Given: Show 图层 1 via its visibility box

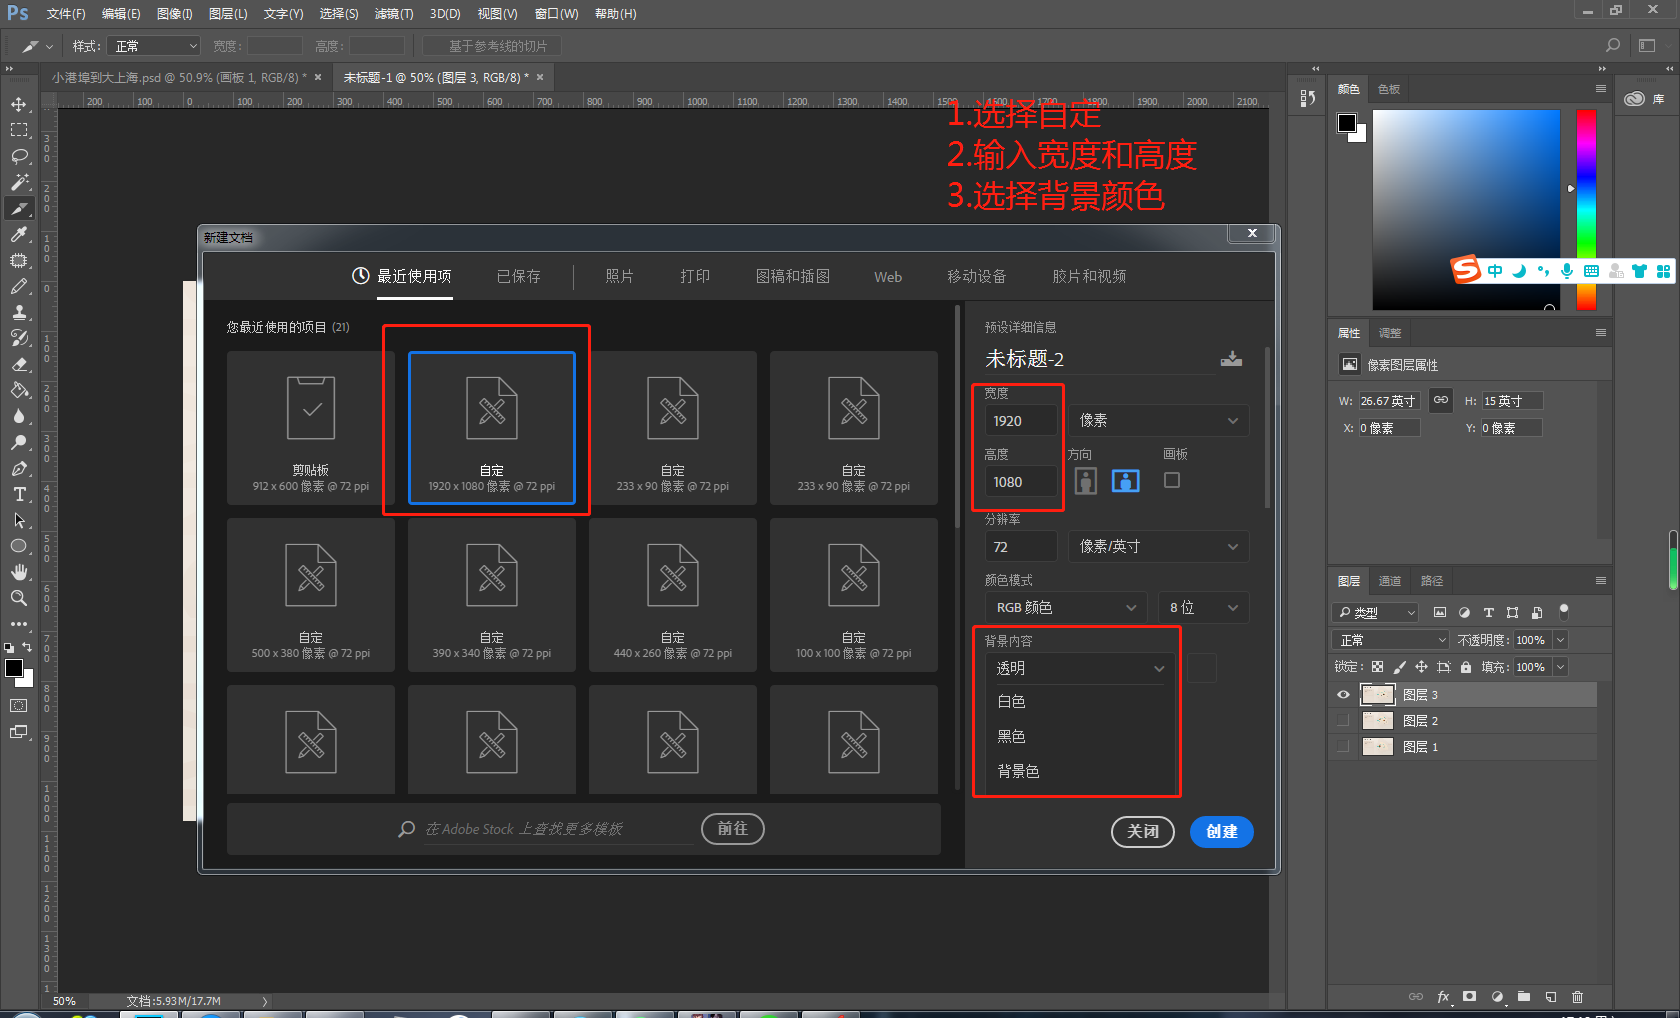Looking at the screenshot, I should coord(1343,747).
